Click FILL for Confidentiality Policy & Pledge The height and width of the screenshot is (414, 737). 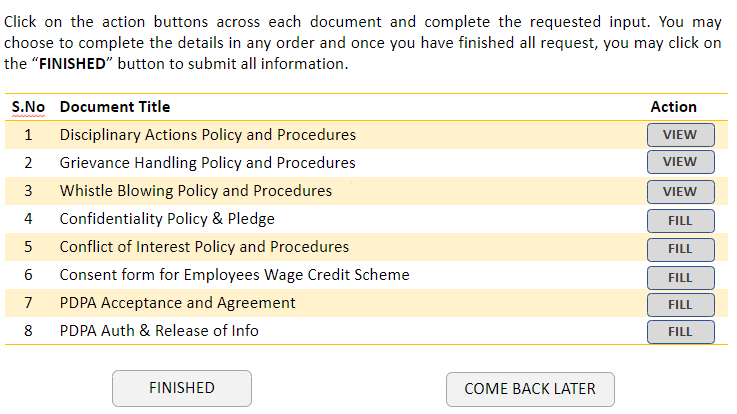point(681,221)
